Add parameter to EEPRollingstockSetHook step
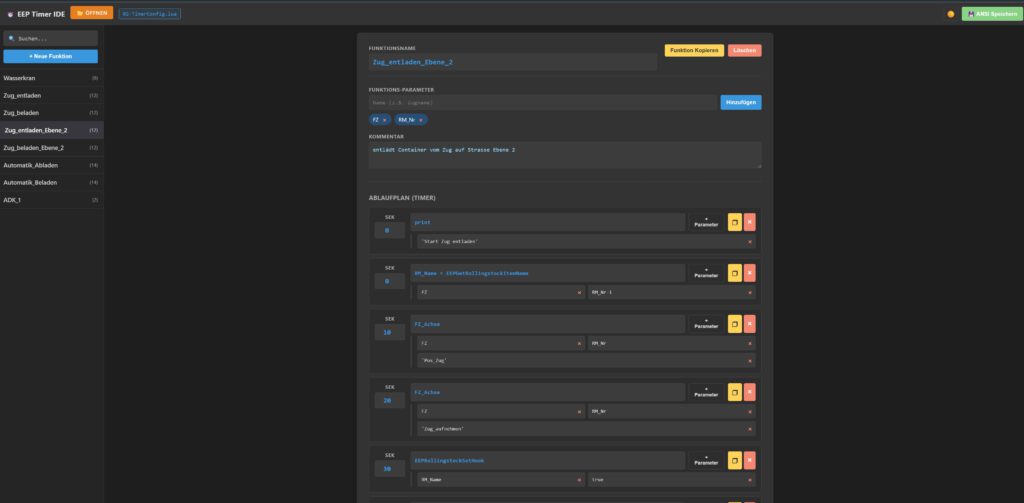 click(706, 460)
